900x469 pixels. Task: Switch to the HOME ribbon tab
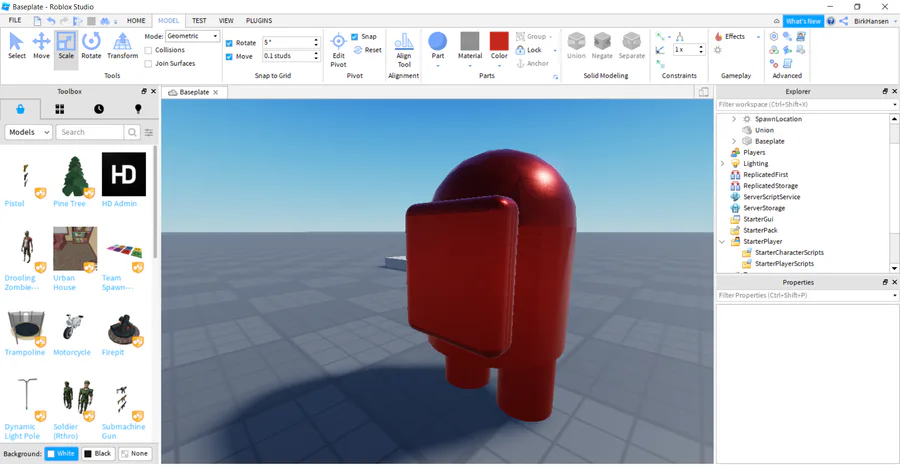[136, 21]
